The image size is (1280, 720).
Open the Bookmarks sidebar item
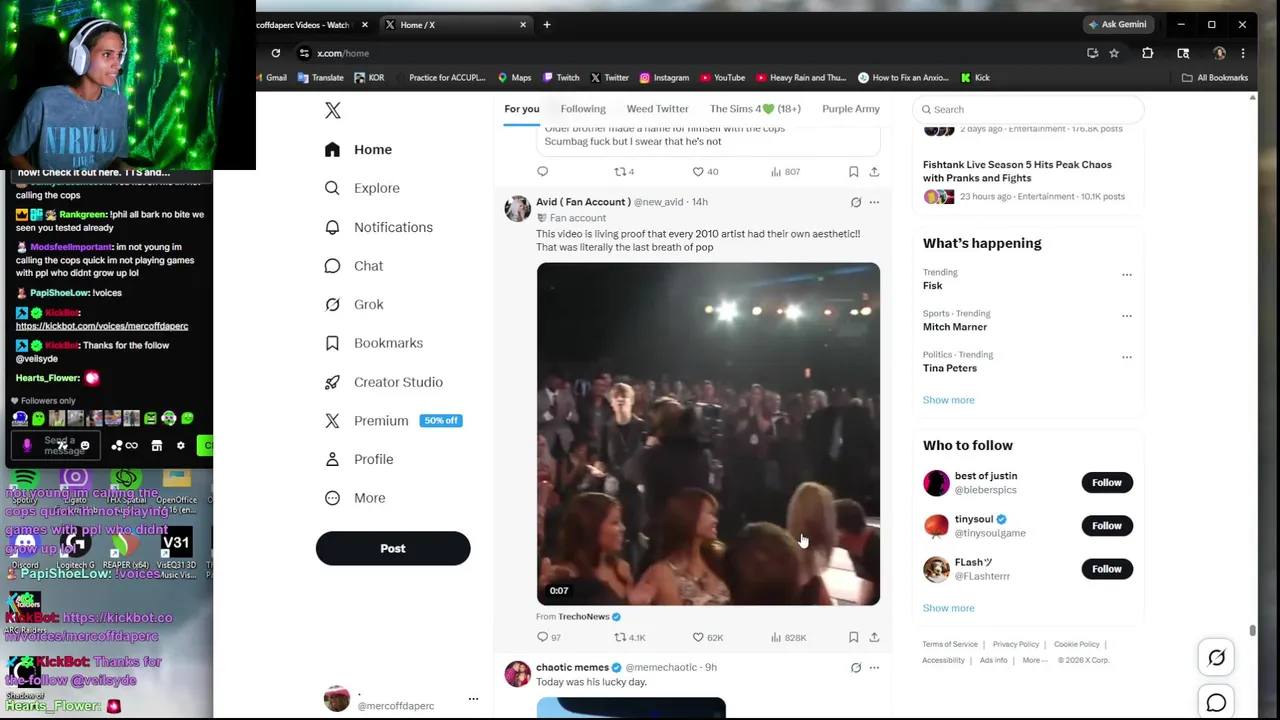coord(374,343)
